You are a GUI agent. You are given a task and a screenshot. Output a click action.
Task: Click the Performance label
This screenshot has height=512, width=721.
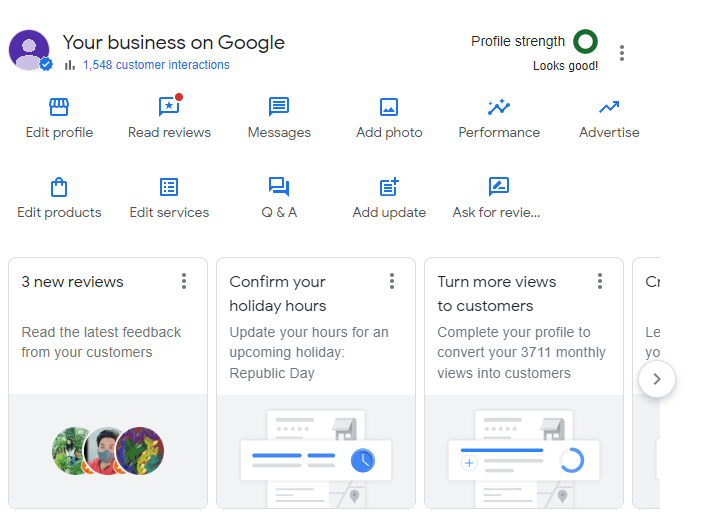[x=499, y=132]
